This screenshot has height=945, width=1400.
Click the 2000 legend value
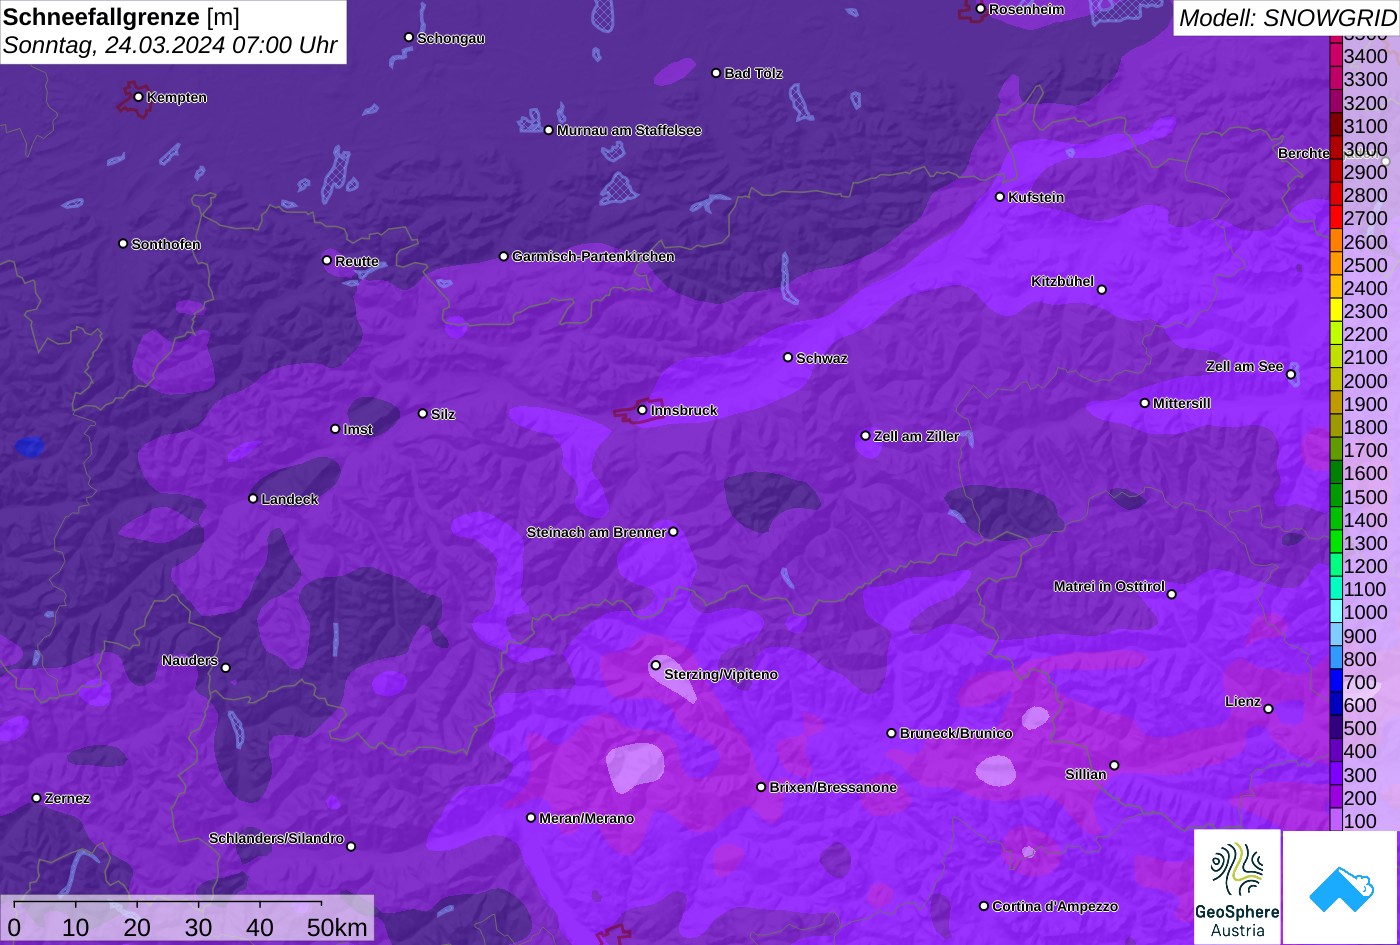click(x=1366, y=381)
